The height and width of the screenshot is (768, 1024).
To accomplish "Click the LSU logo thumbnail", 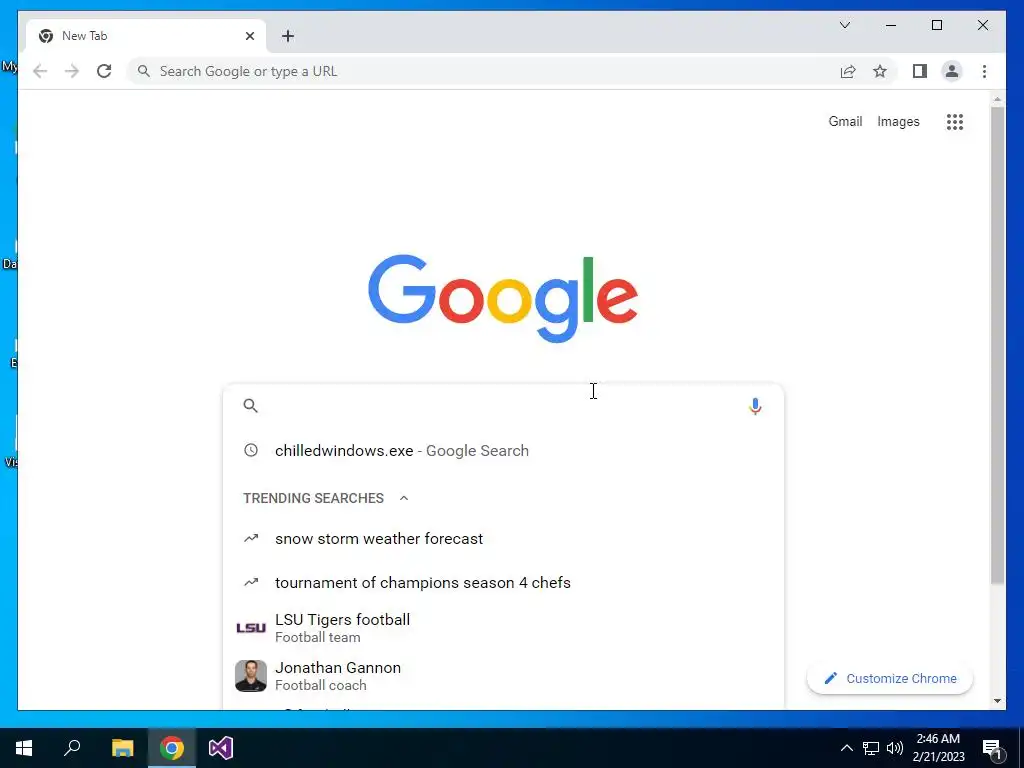I will [x=251, y=628].
